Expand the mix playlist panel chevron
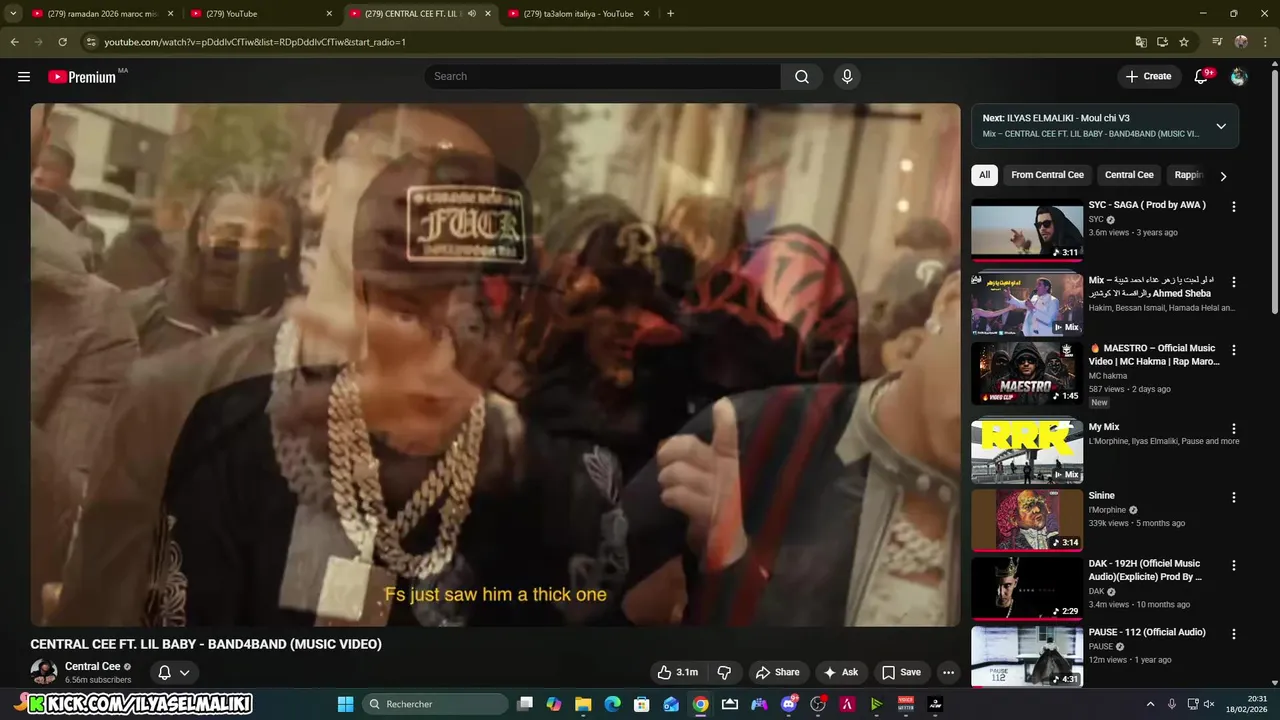The height and width of the screenshot is (720, 1280). click(x=1221, y=126)
